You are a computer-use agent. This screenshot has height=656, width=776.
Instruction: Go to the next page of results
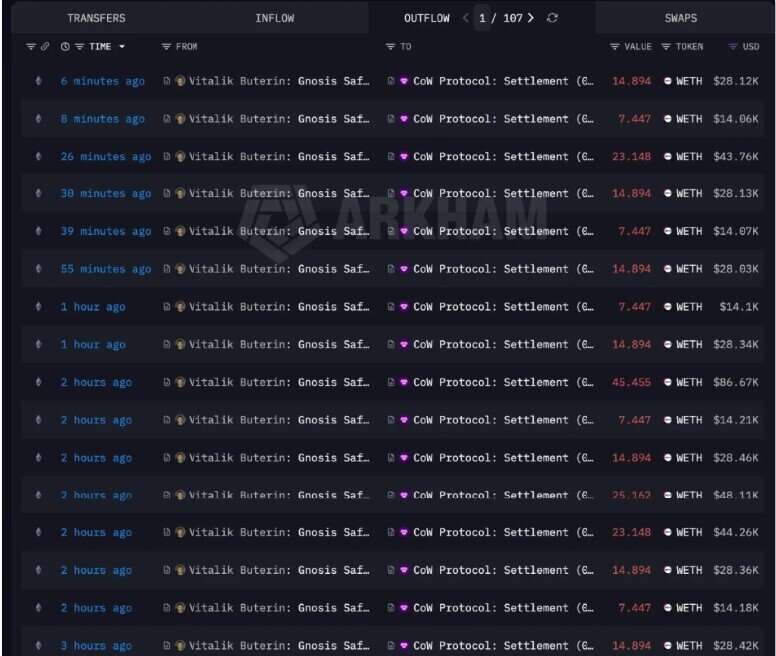tap(531, 18)
